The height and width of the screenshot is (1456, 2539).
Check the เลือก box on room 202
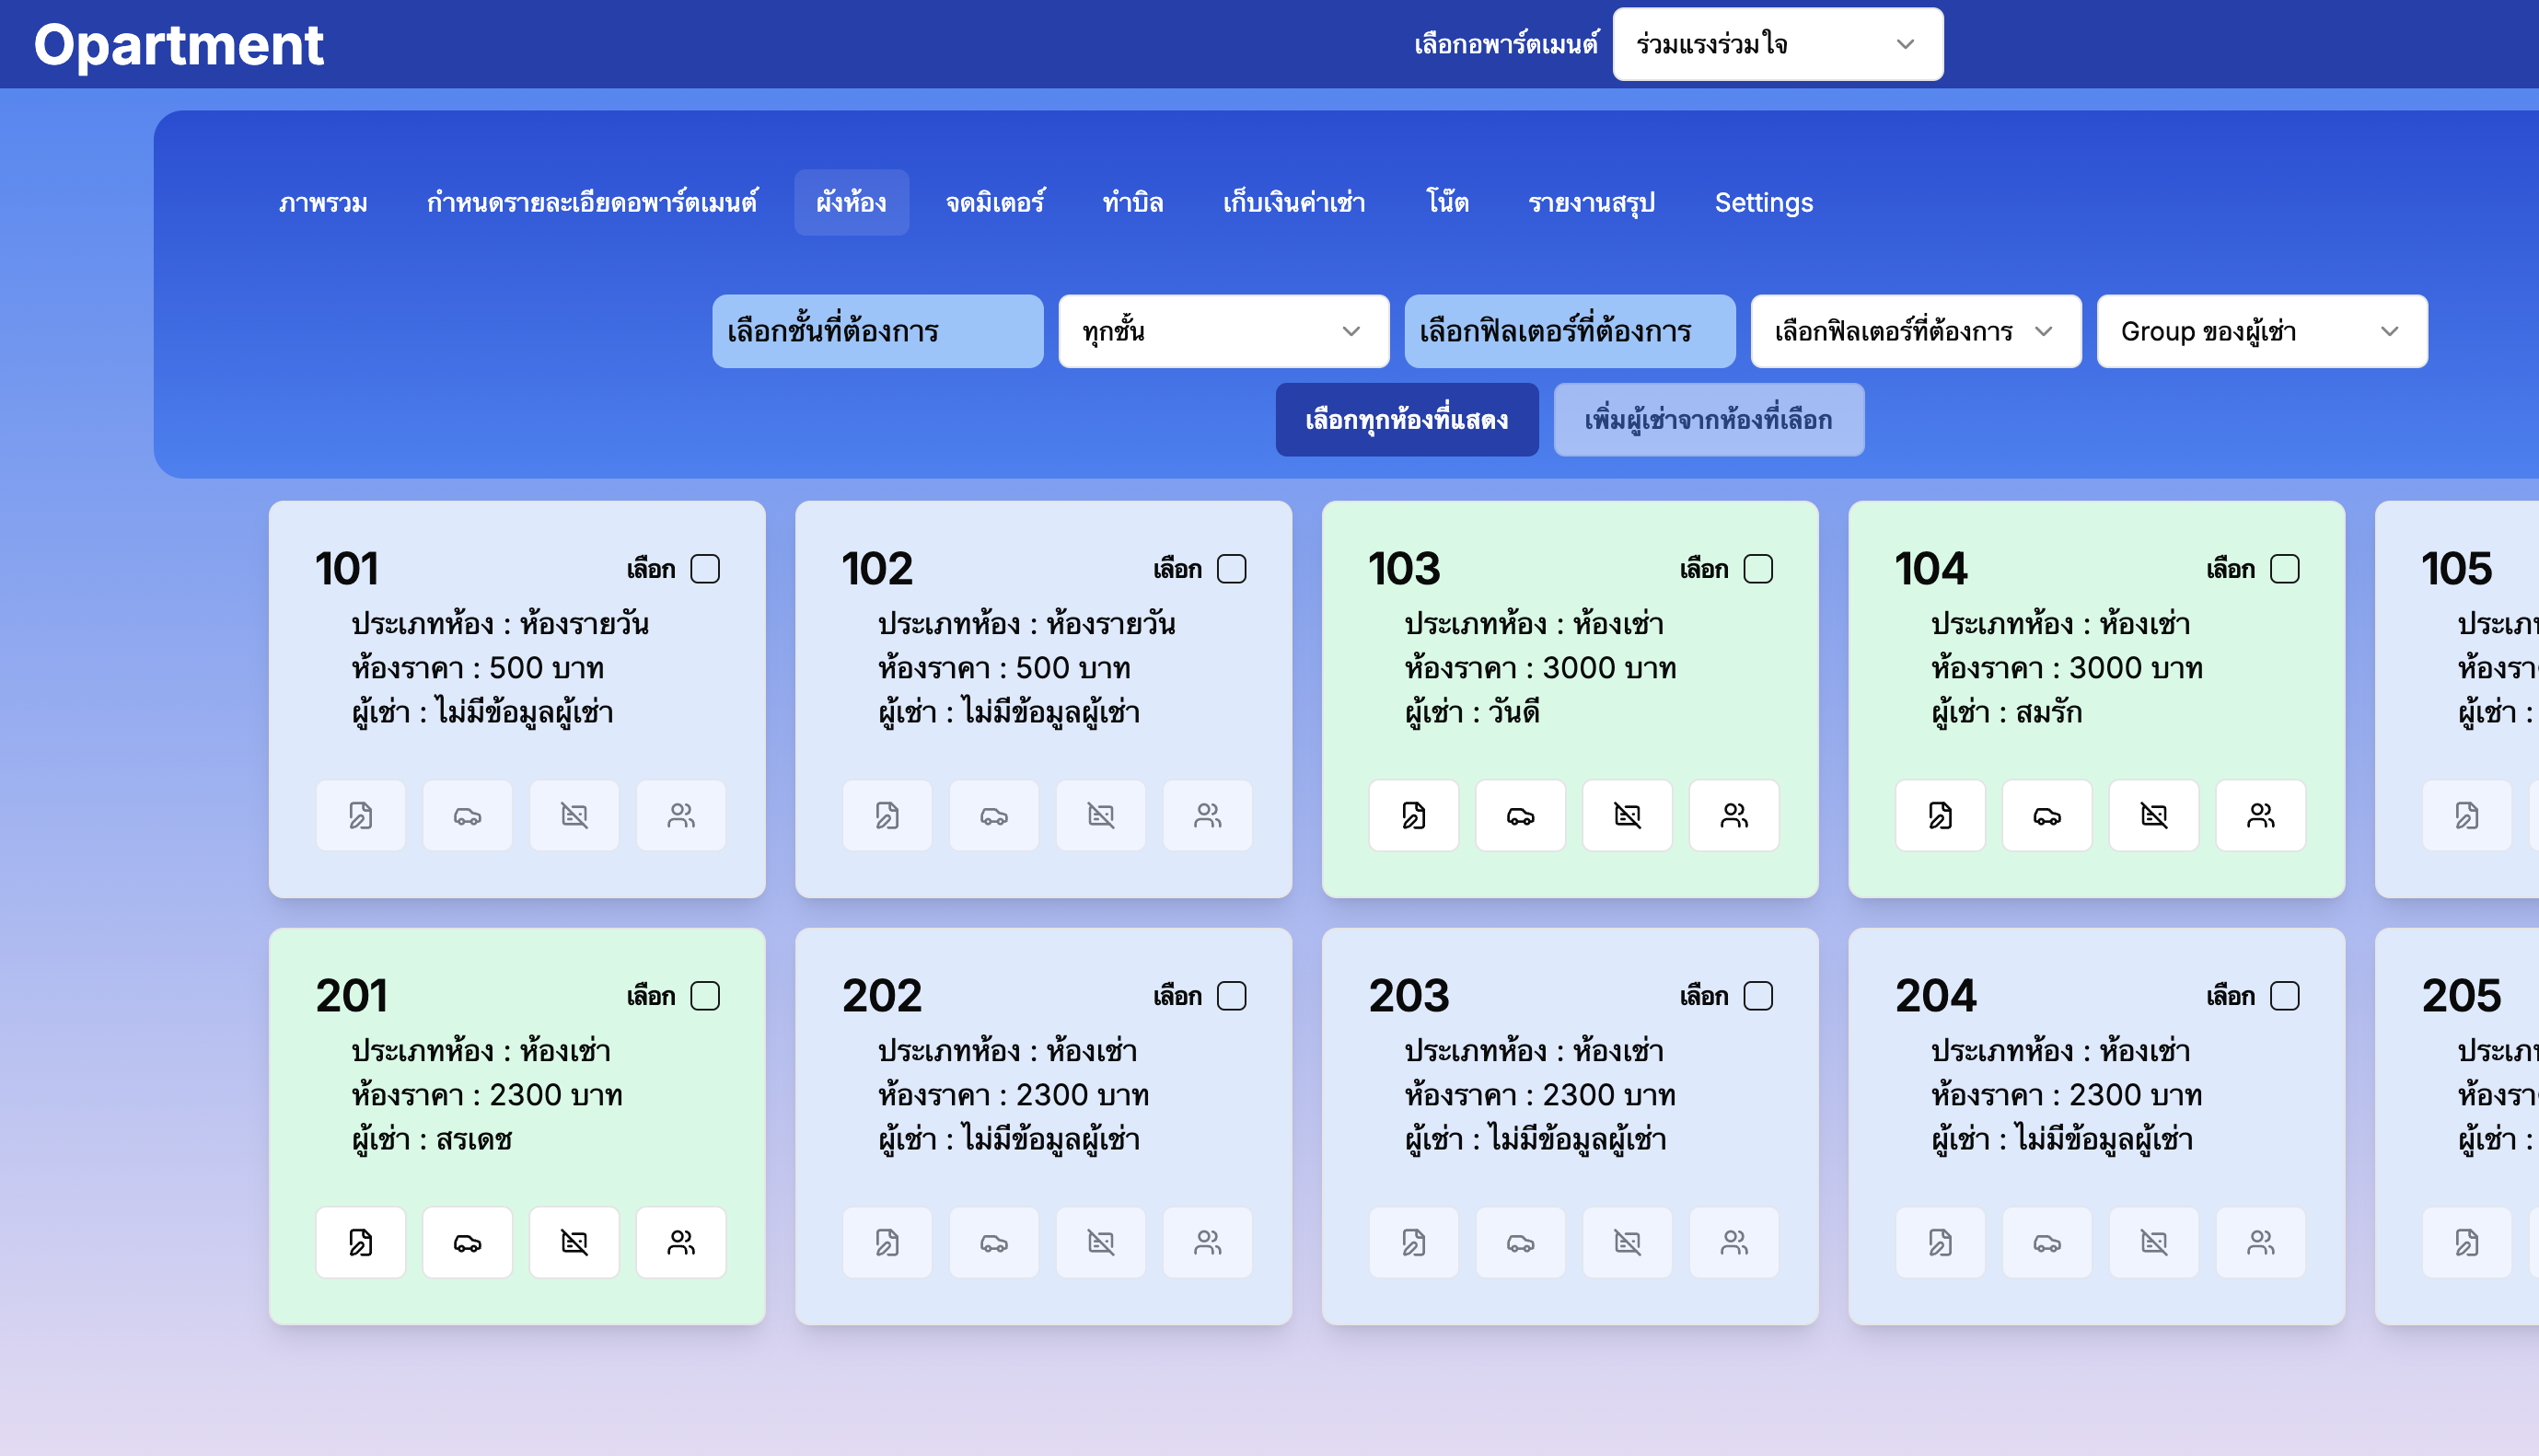coord(1231,996)
